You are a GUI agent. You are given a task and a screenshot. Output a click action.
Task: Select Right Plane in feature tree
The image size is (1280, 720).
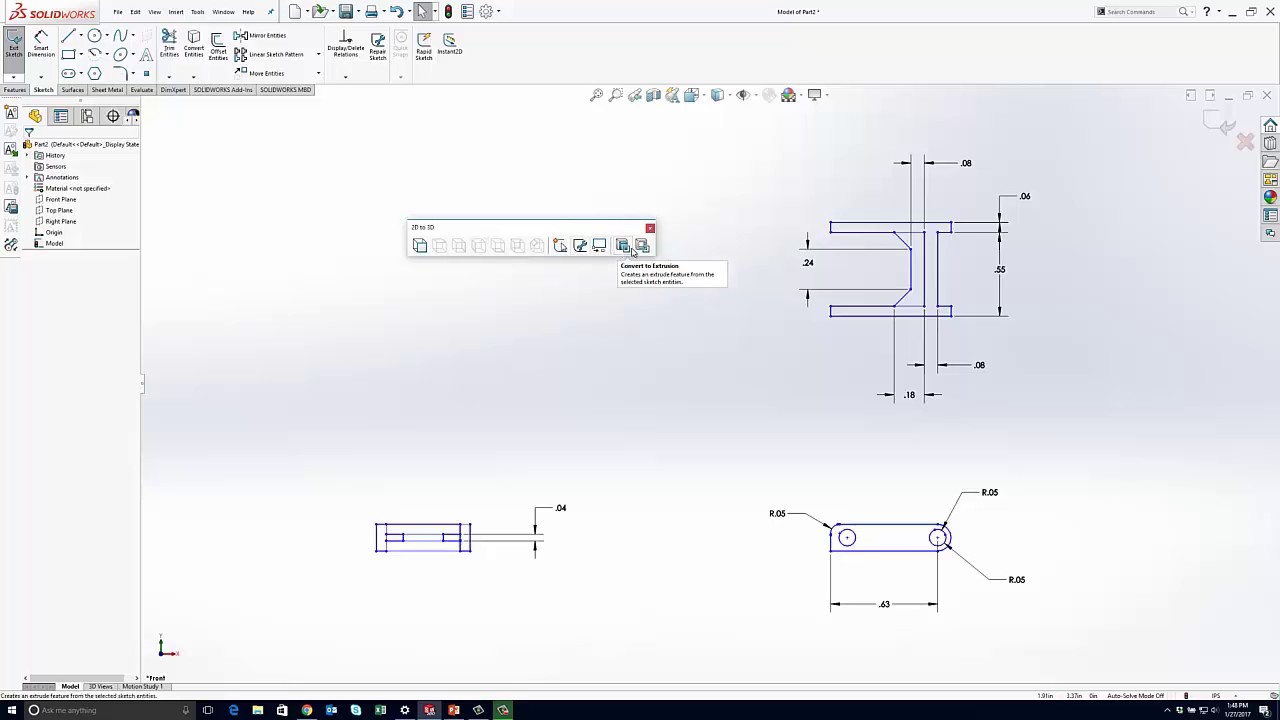(60, 221)
